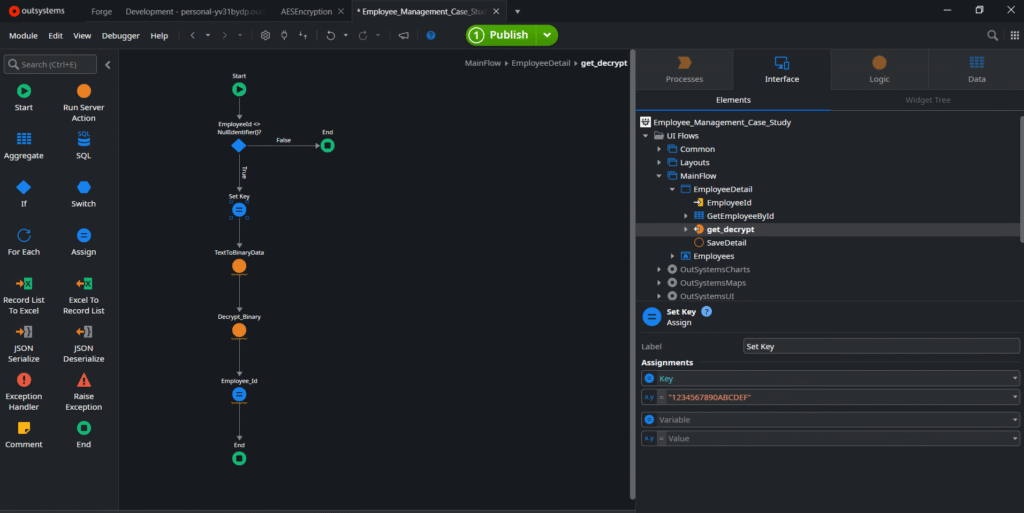Expand the GetEmployeeById aggregate node

click(x=686, y=216)
